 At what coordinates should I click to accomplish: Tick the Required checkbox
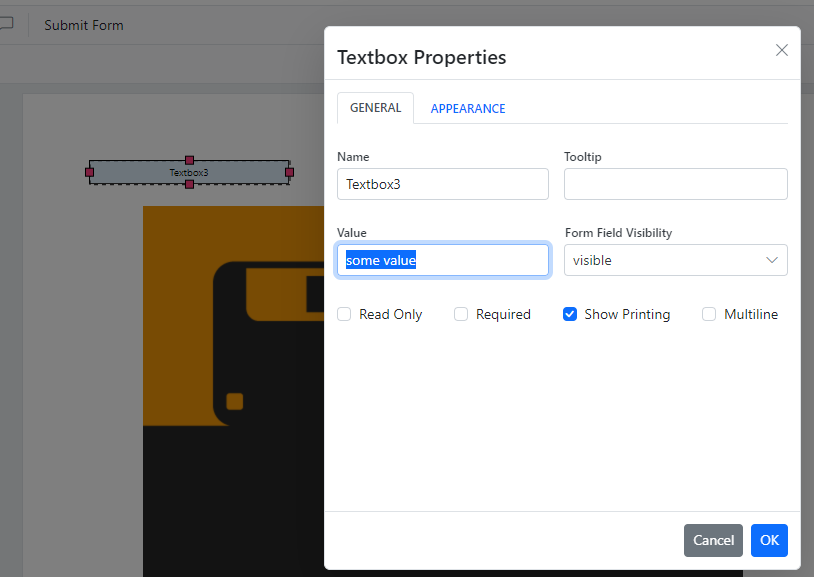461,314
